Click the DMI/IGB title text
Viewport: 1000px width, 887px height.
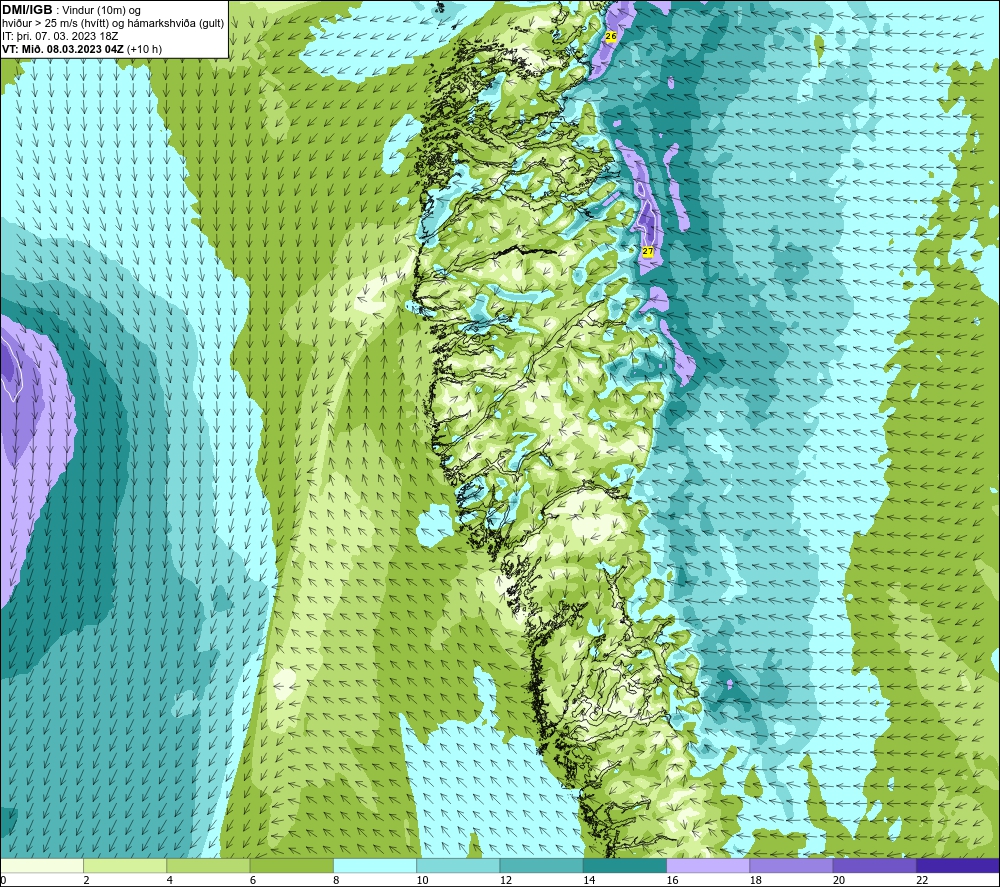pos(27,10)
